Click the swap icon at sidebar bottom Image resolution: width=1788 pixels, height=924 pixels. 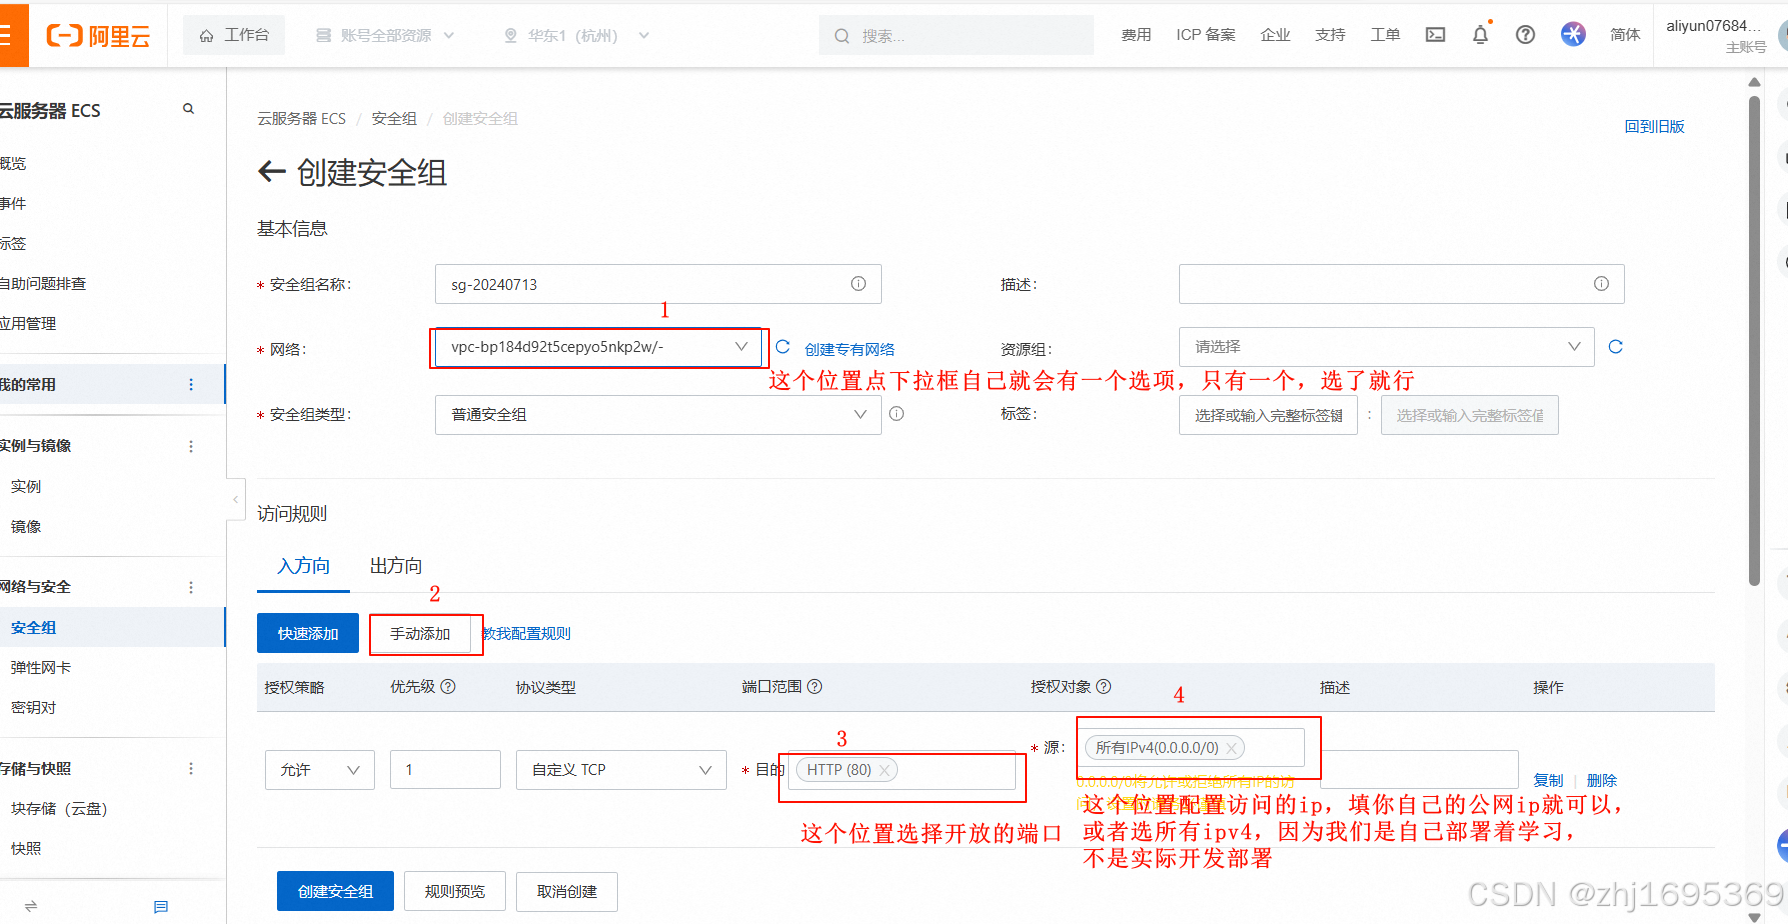coord(31,906)
